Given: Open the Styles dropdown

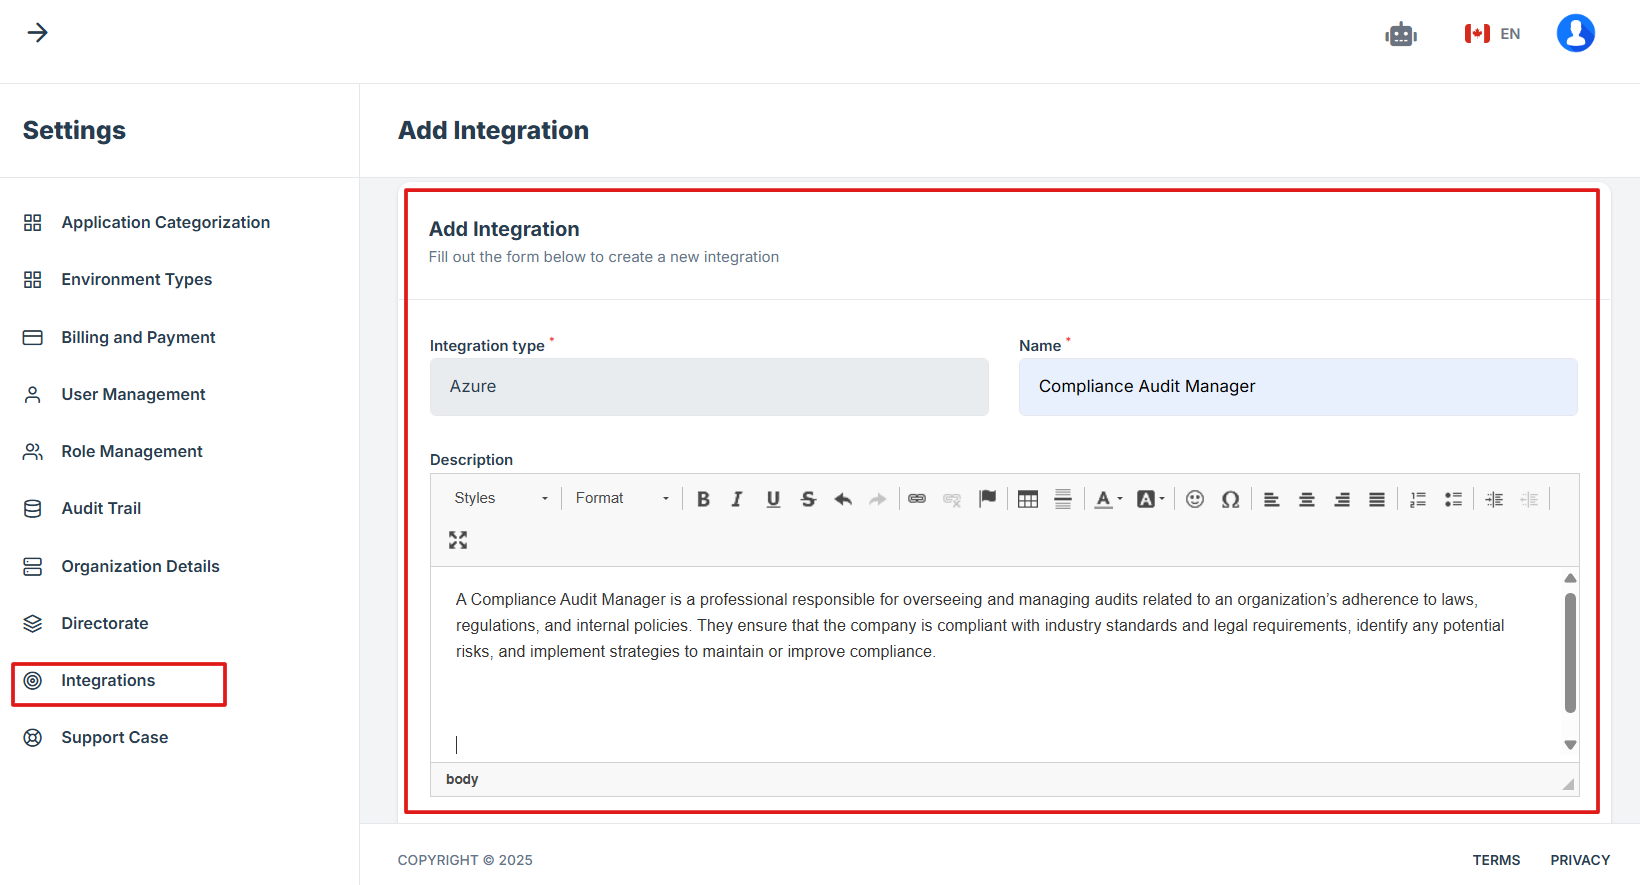Looking at the screenshot, I should pos(501,498).
